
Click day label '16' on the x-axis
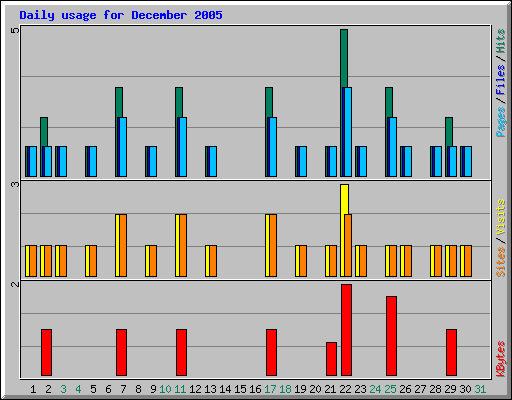(255, 389)
